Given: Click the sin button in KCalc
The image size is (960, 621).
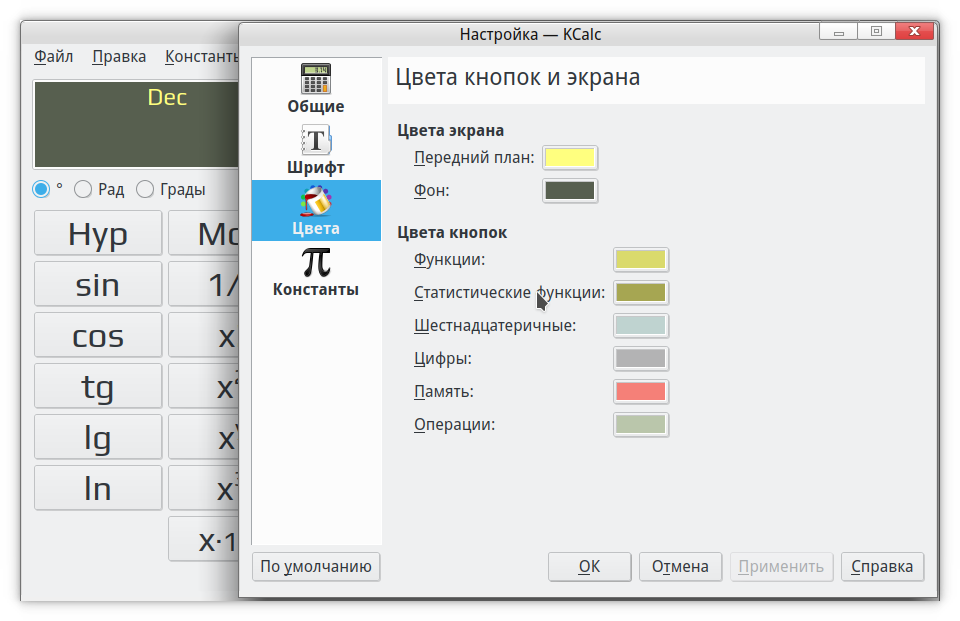Looking at the screenshot, I should coord(98,284).
